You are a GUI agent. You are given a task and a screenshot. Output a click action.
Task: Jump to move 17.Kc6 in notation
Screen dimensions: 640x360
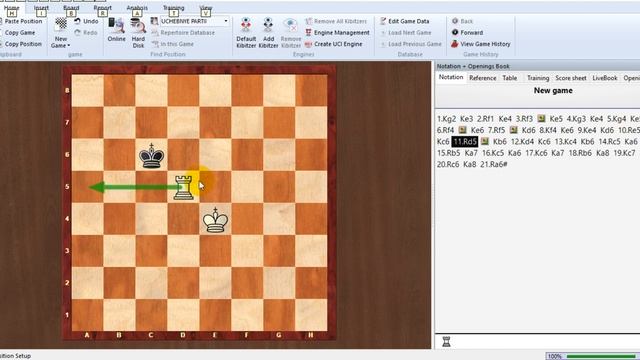pos(536,153)
